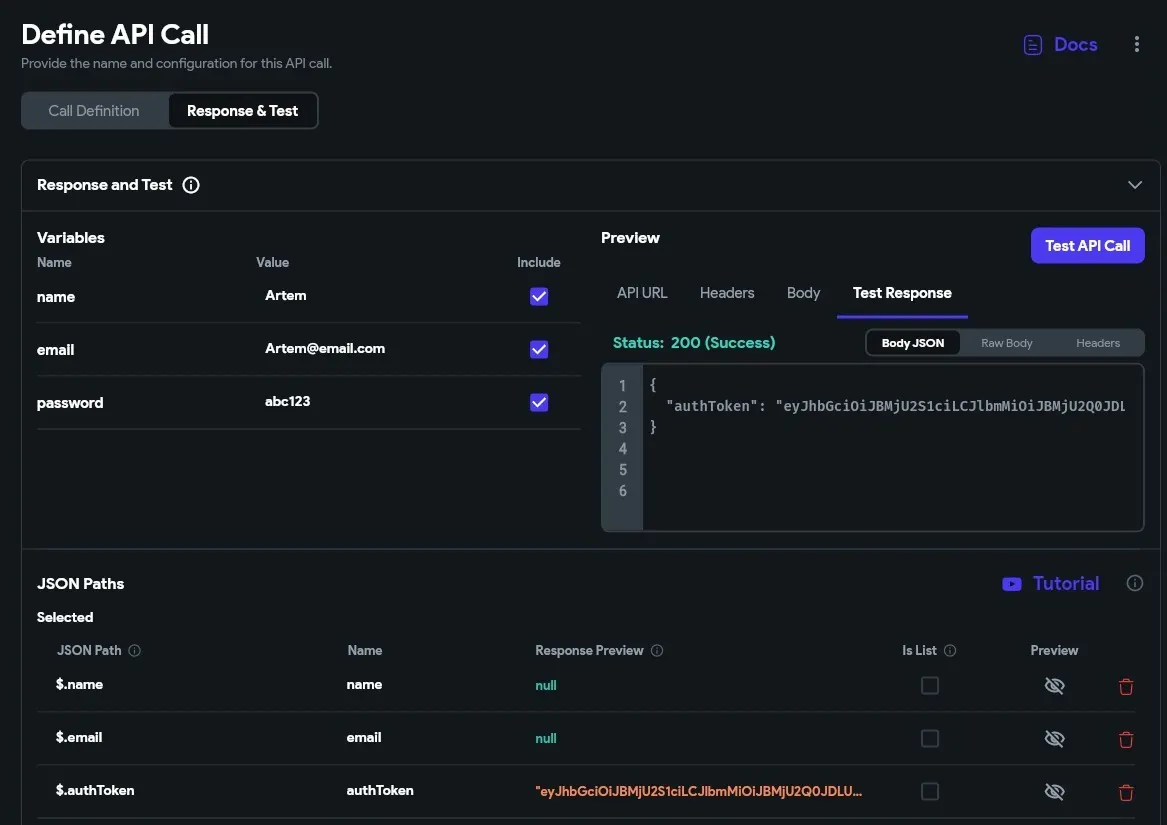Click info icon beside JSON Path header

pyautogui.click(x=135, y=651)
